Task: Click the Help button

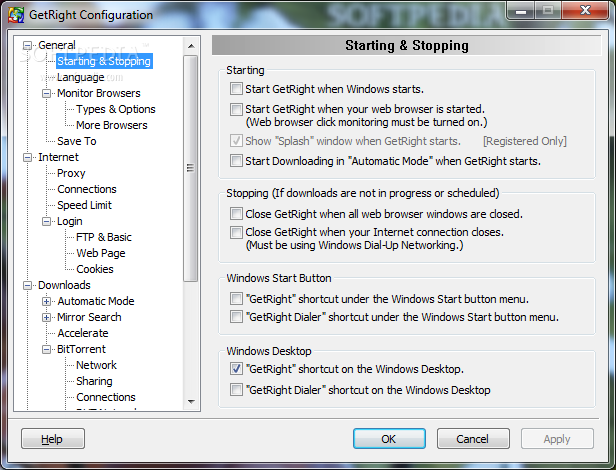Action: (x=53, y=439)
